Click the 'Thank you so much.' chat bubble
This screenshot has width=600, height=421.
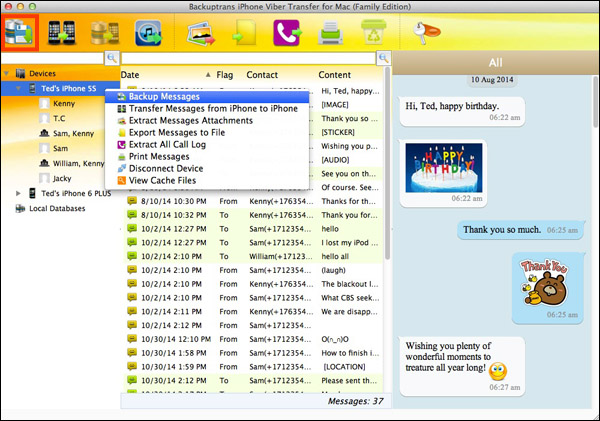click(x=520, y=230)
